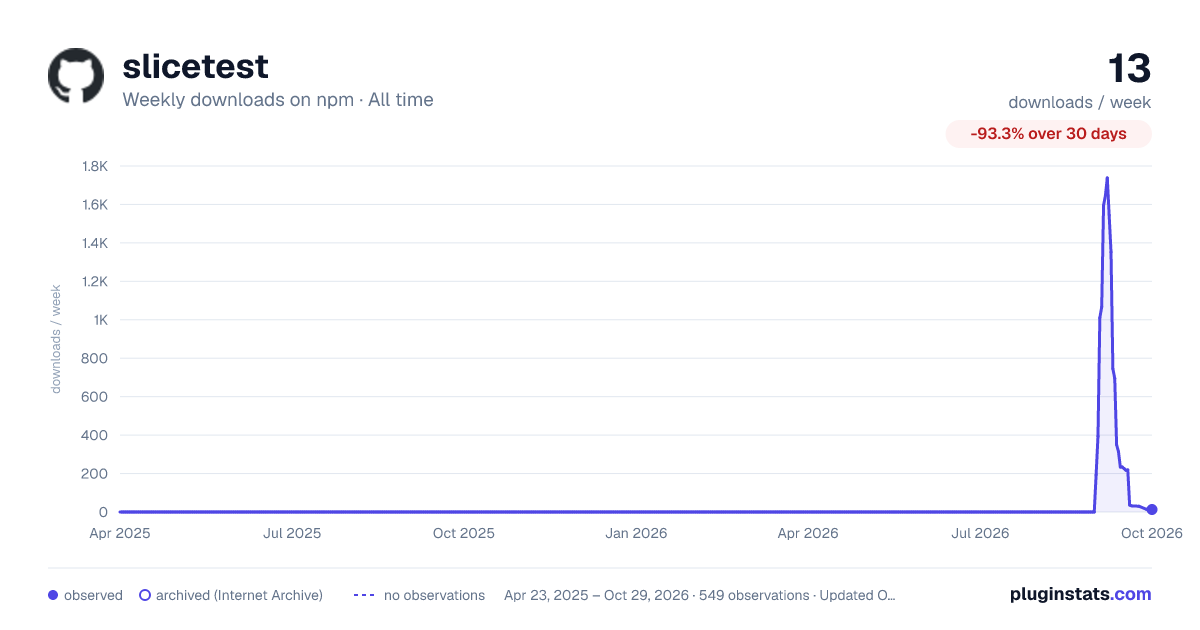This screenshot has width=1200, height=630.
Task: Click the no observations dashed line icon
Action: coord(364,595)
